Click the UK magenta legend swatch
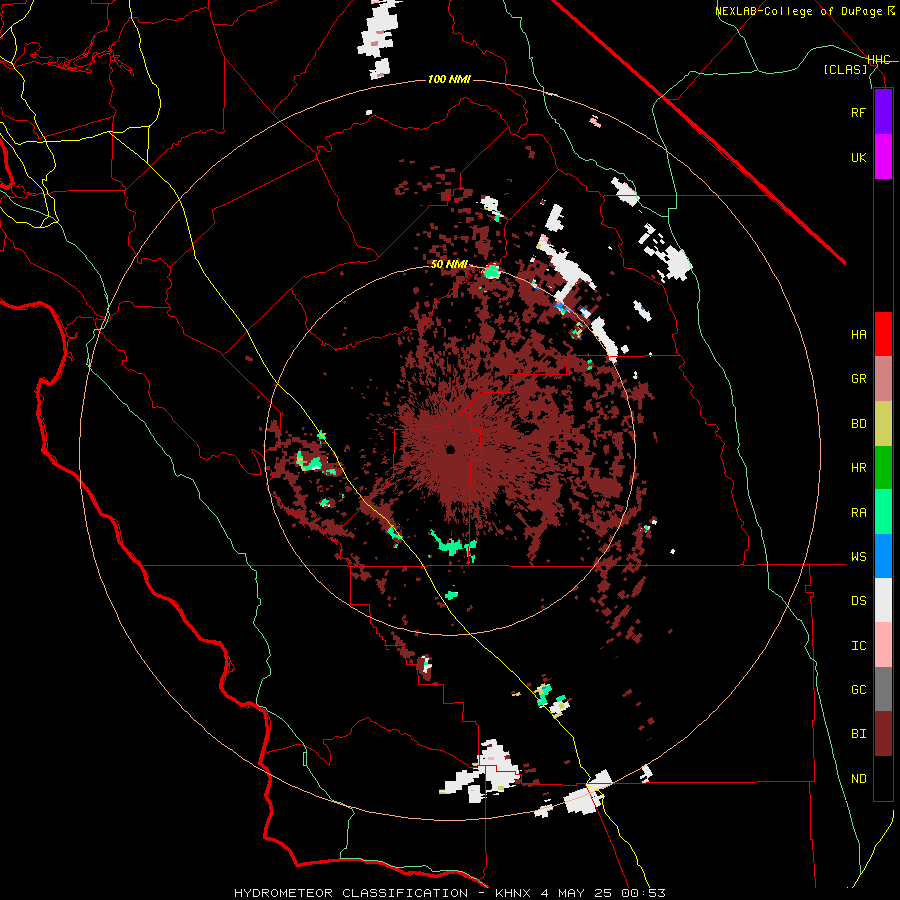This screenshot has height=900, width=900. [x=883, y=157]
